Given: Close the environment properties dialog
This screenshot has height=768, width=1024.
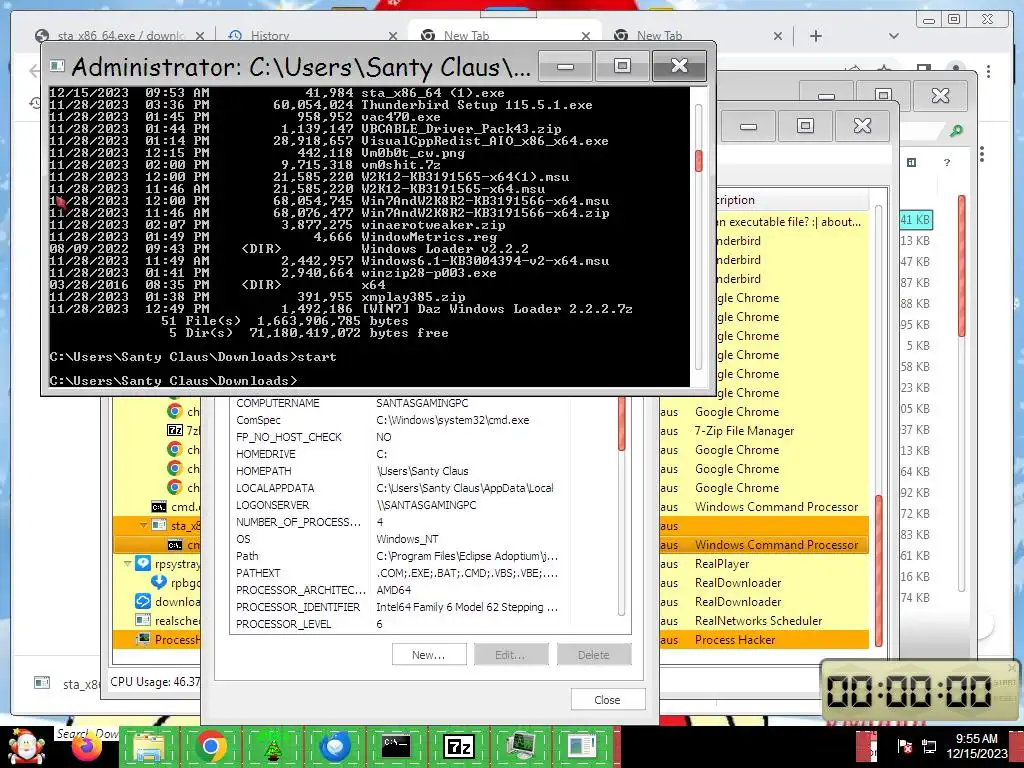Looking at the screenshot, I should pos(607,699).
